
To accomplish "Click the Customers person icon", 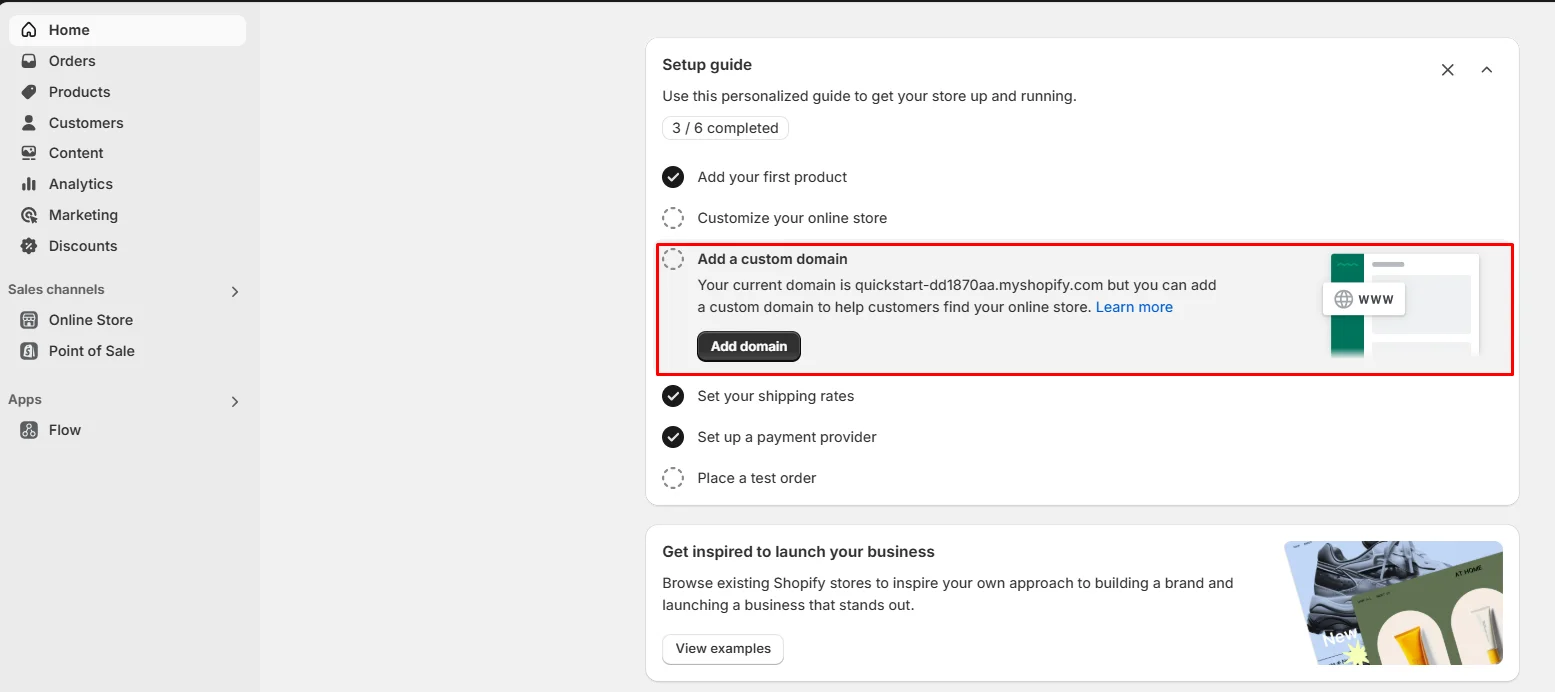I will 29,123.
